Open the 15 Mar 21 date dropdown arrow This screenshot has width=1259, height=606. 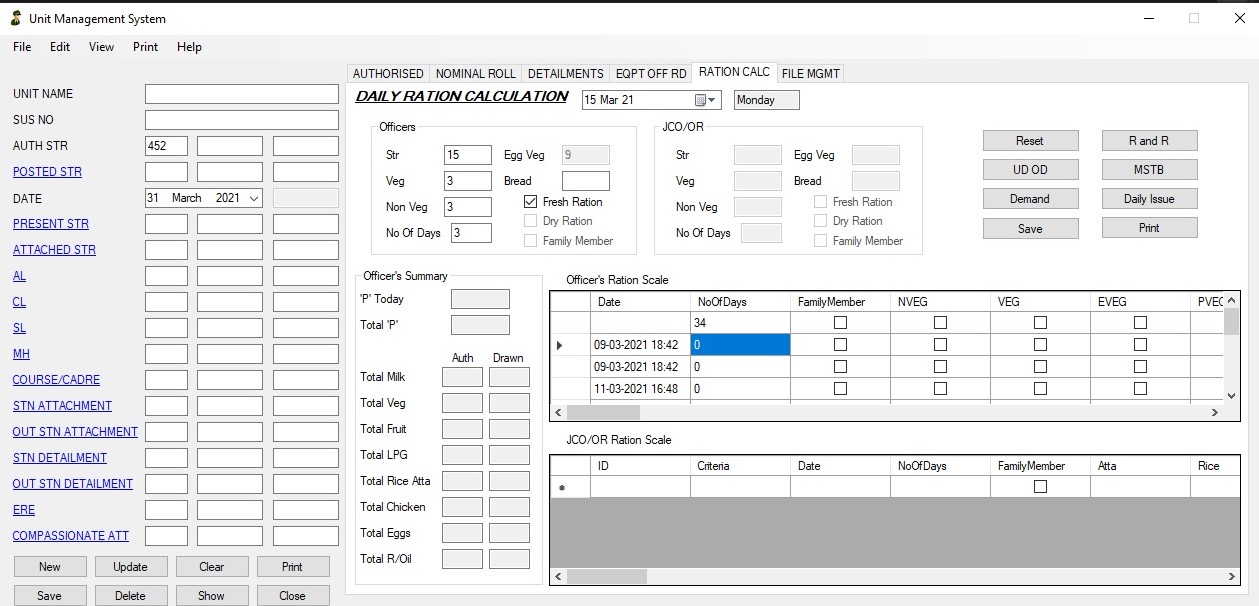(714, 100)
